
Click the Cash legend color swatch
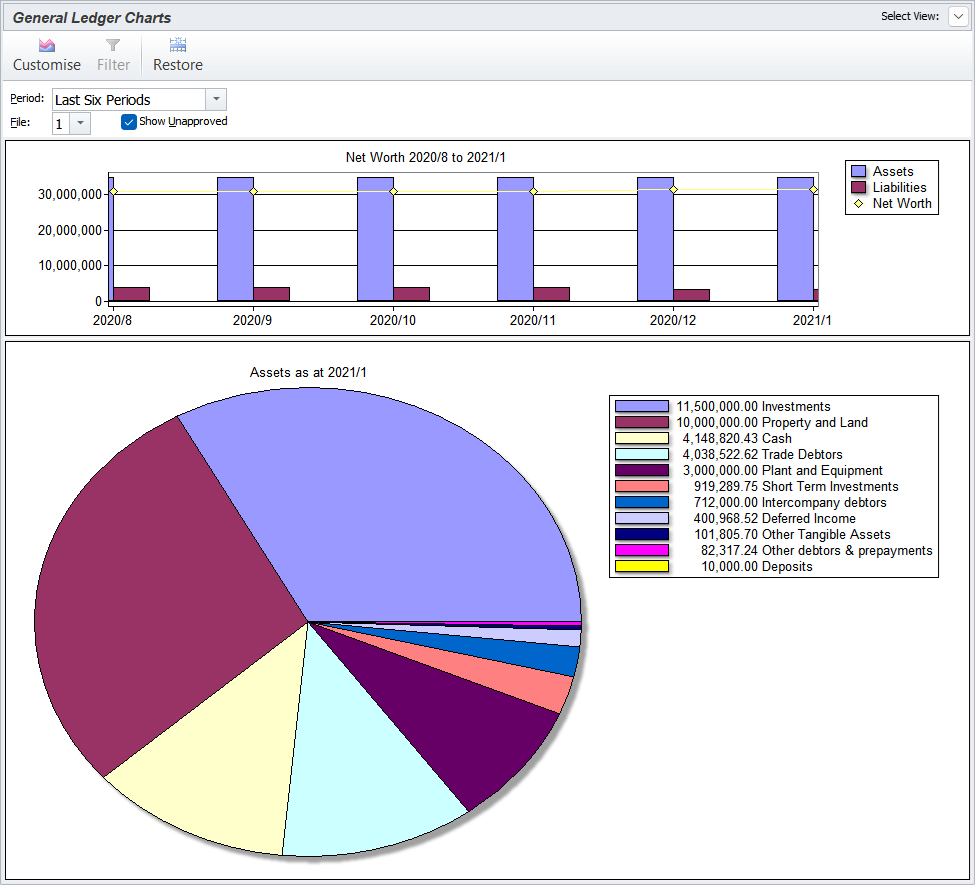[640, 438]
